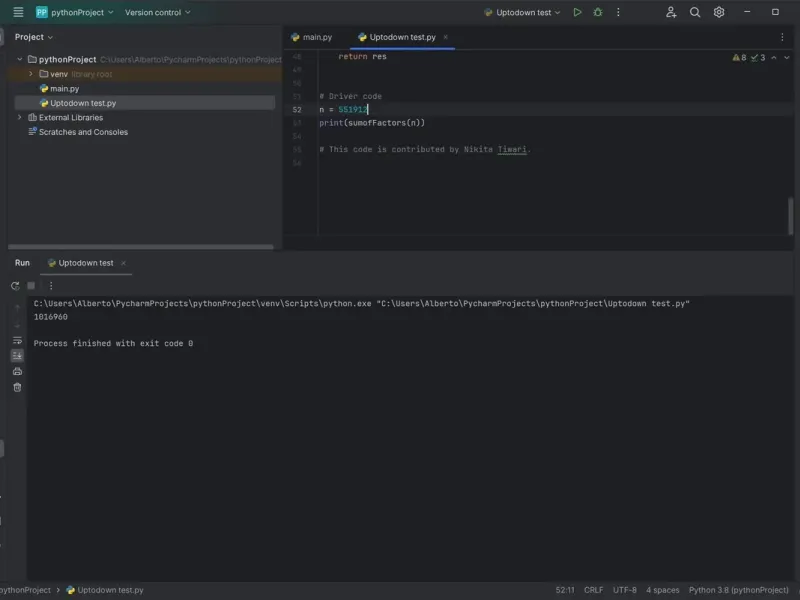This screenshot has height=600, width=800.
Task: Click the Python 3.8 interpreter in status bar
Action: coord(739,590)
